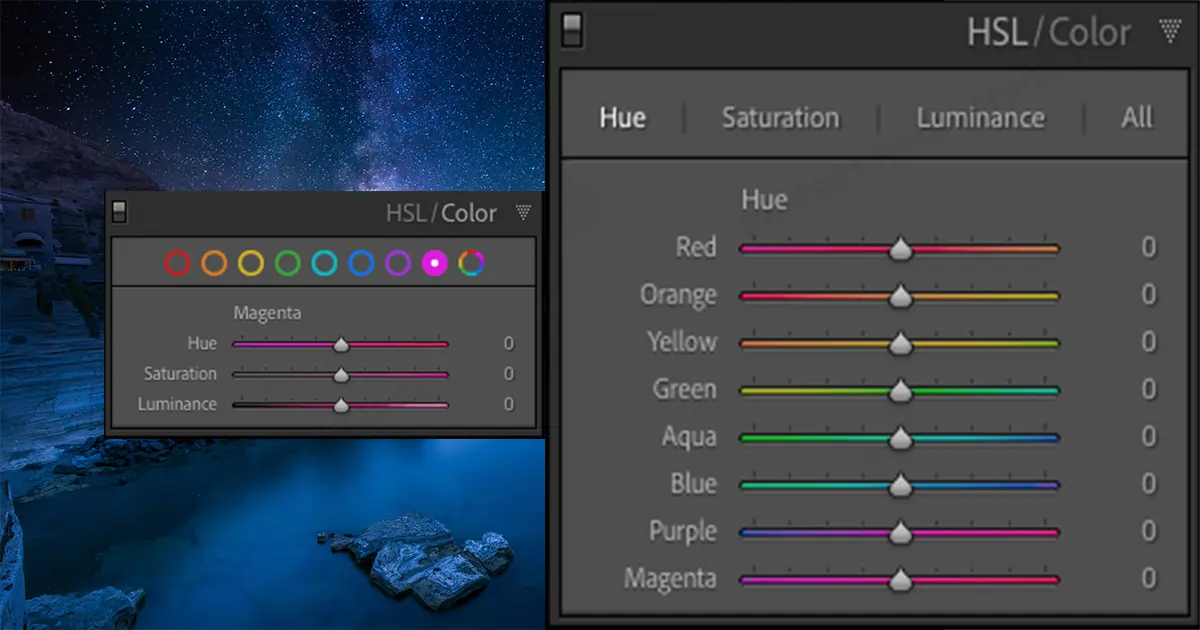Screen dimensions: 1200x630
Task: Toggle the panel switch on the Color panel
Action: point(119,212)
